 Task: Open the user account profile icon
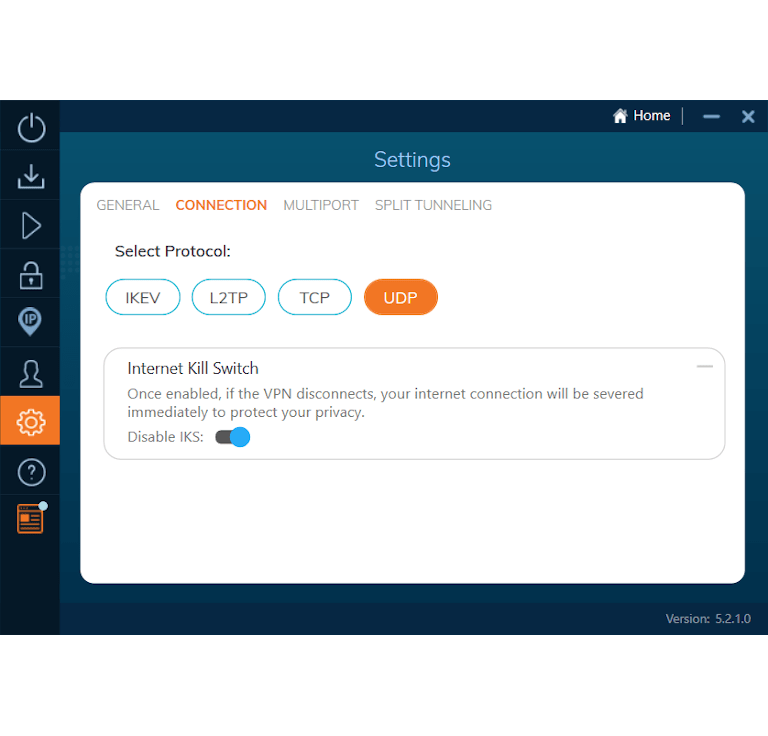(x=31, y=374)
